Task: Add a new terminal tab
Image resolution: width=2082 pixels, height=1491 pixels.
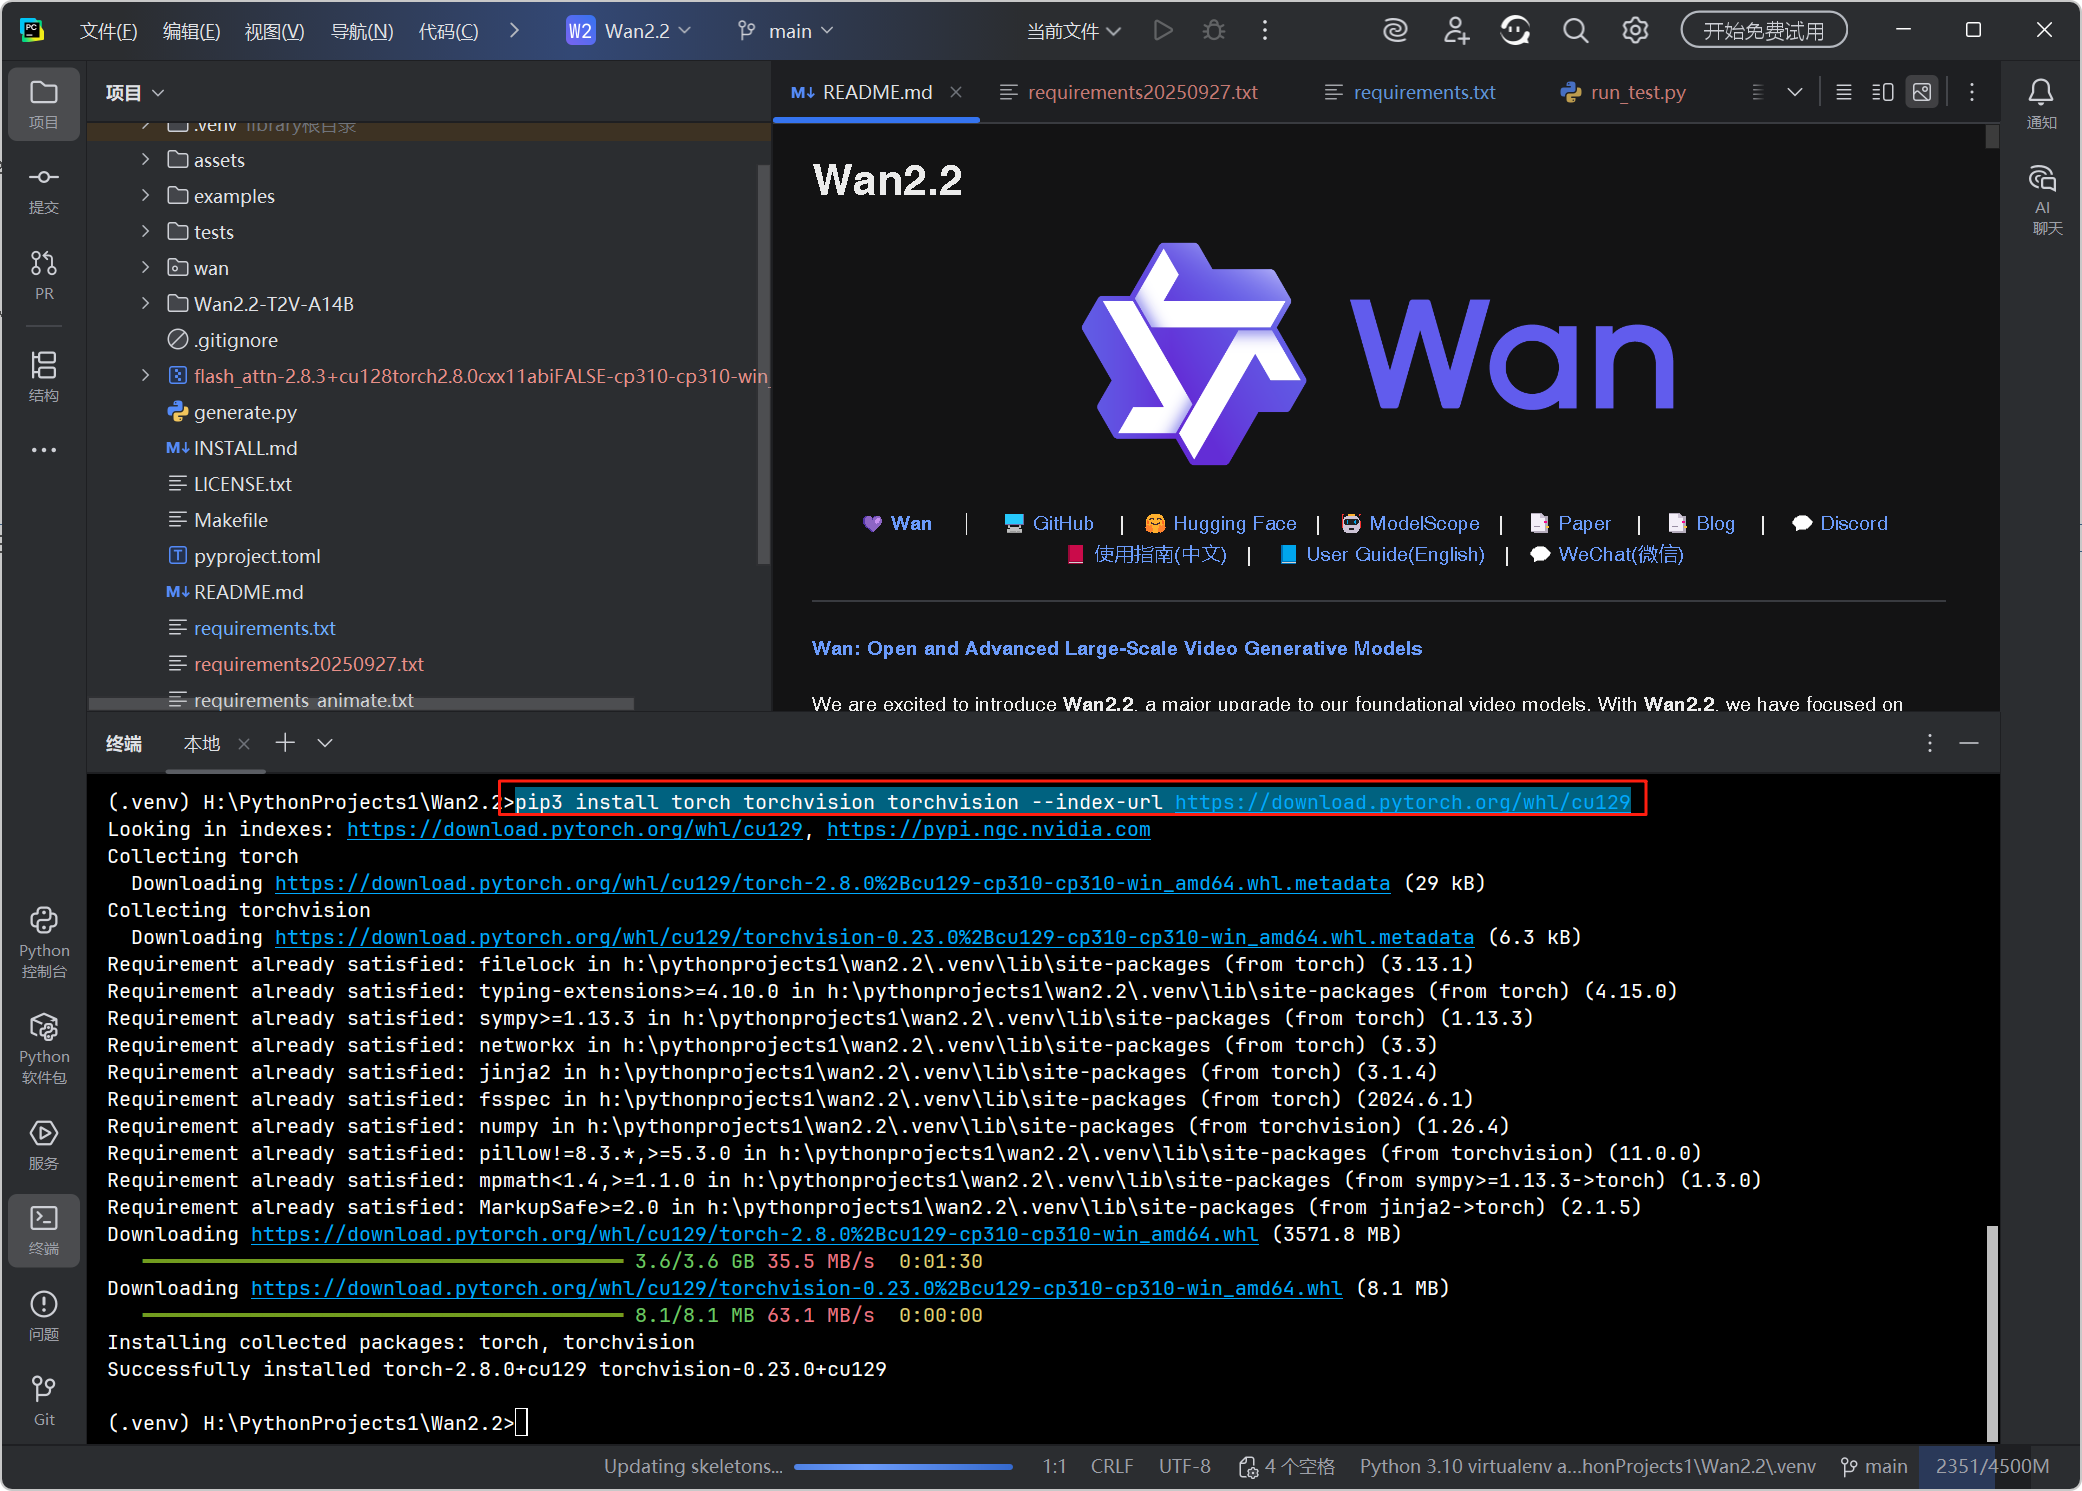Action: point(285,742)
